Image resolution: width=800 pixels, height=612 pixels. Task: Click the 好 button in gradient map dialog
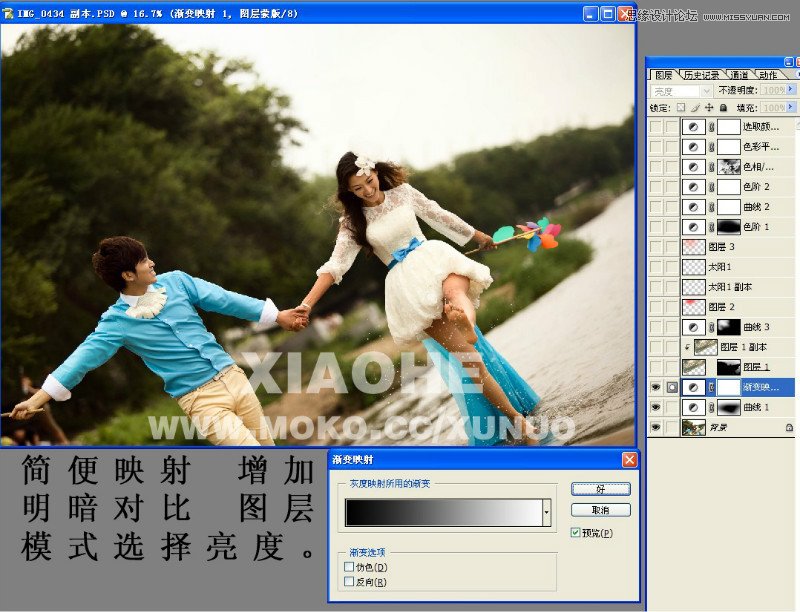coord(601,489)
